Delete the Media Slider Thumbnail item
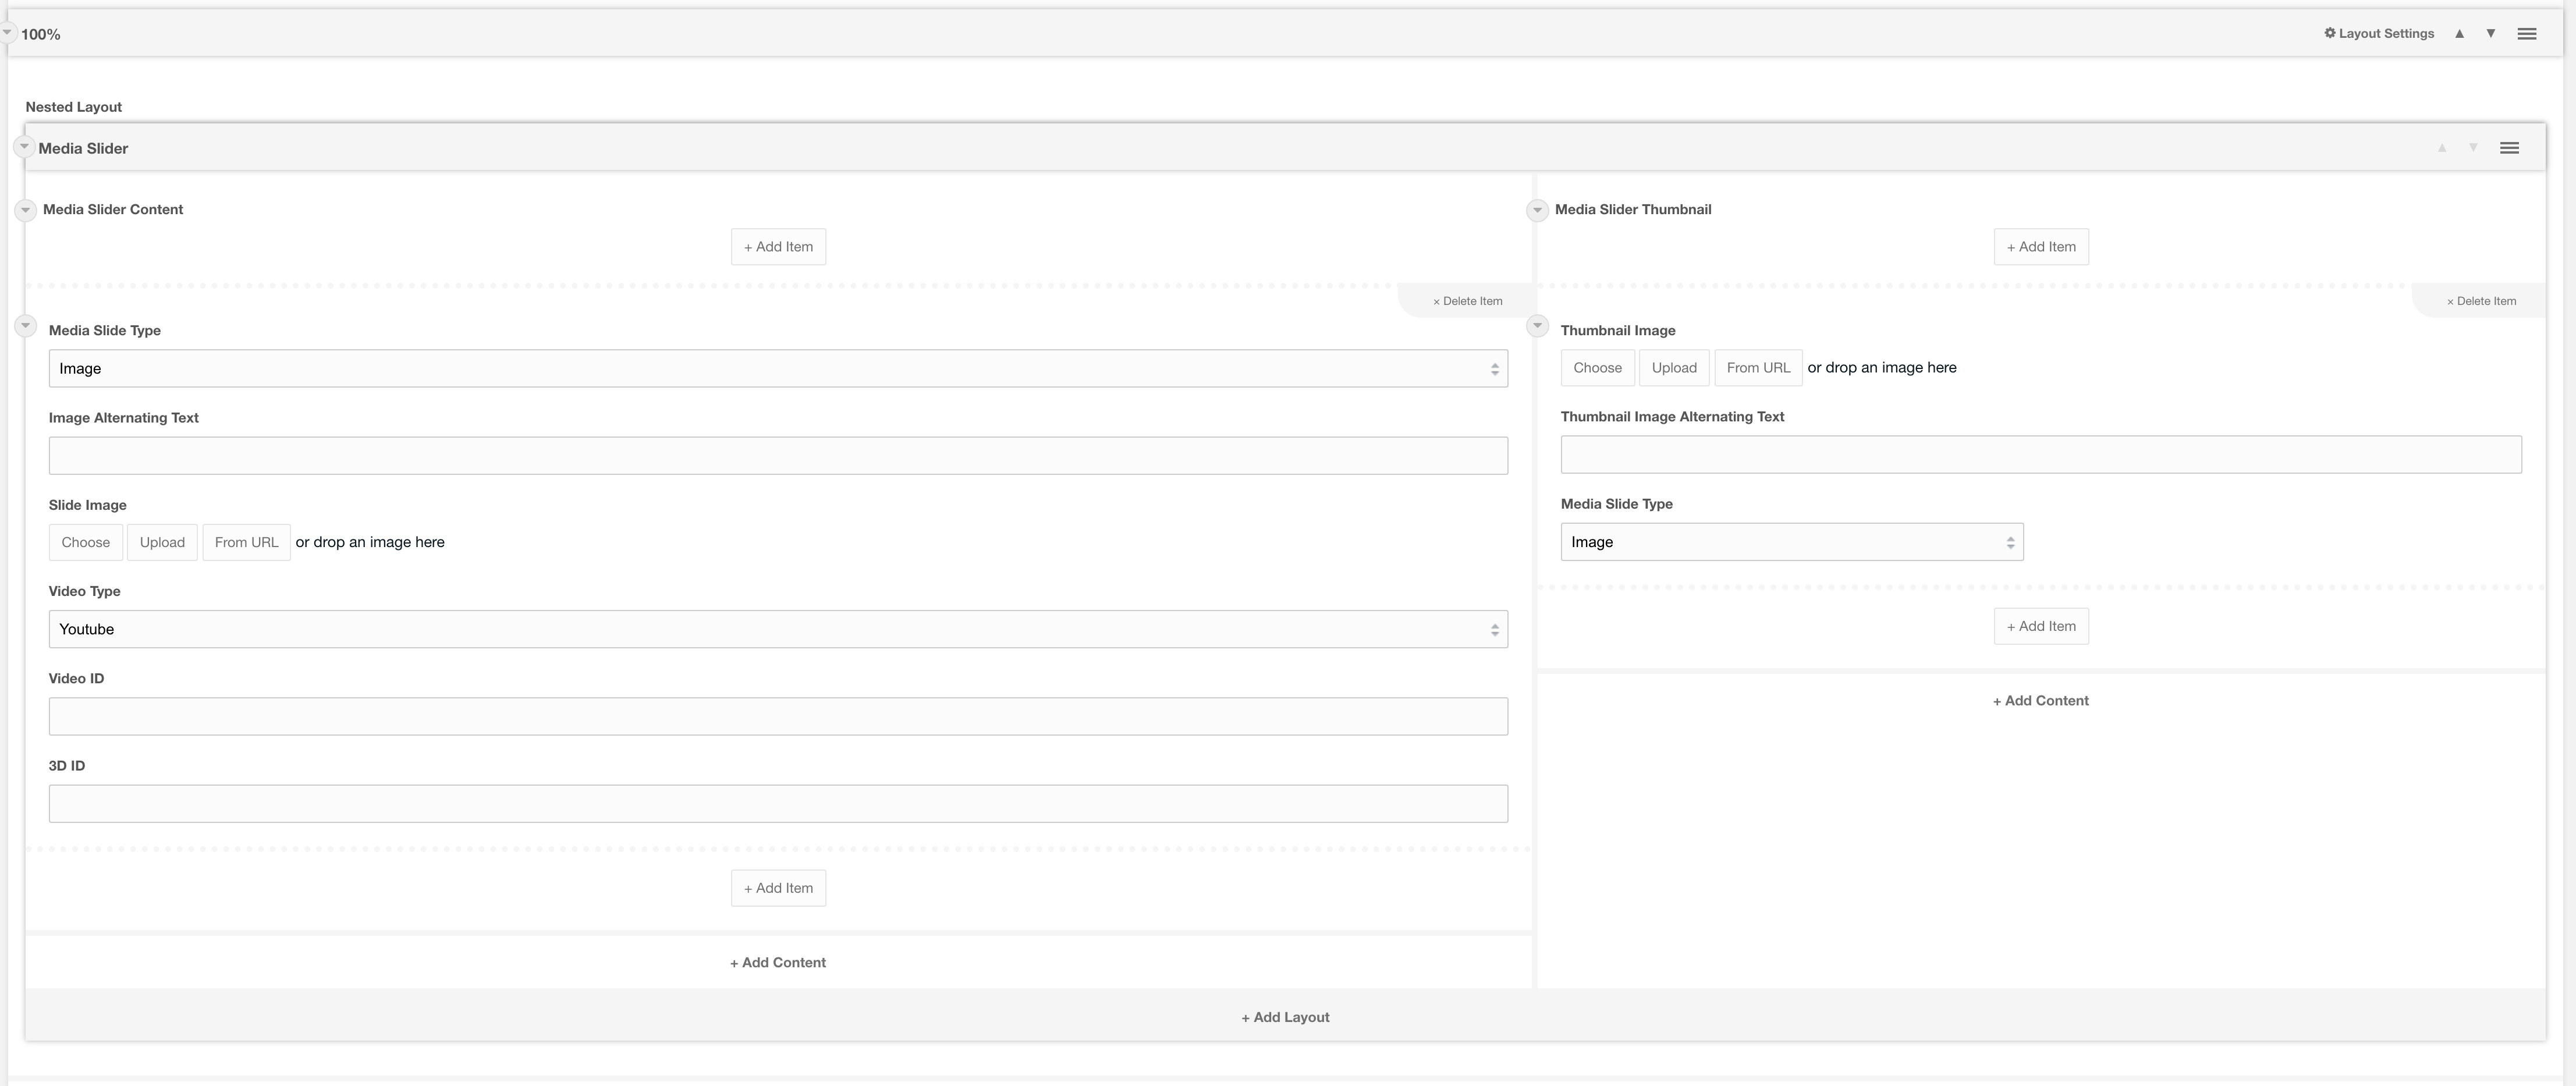This screenshot has height=1086, width=2576. tap(2481, 301)
